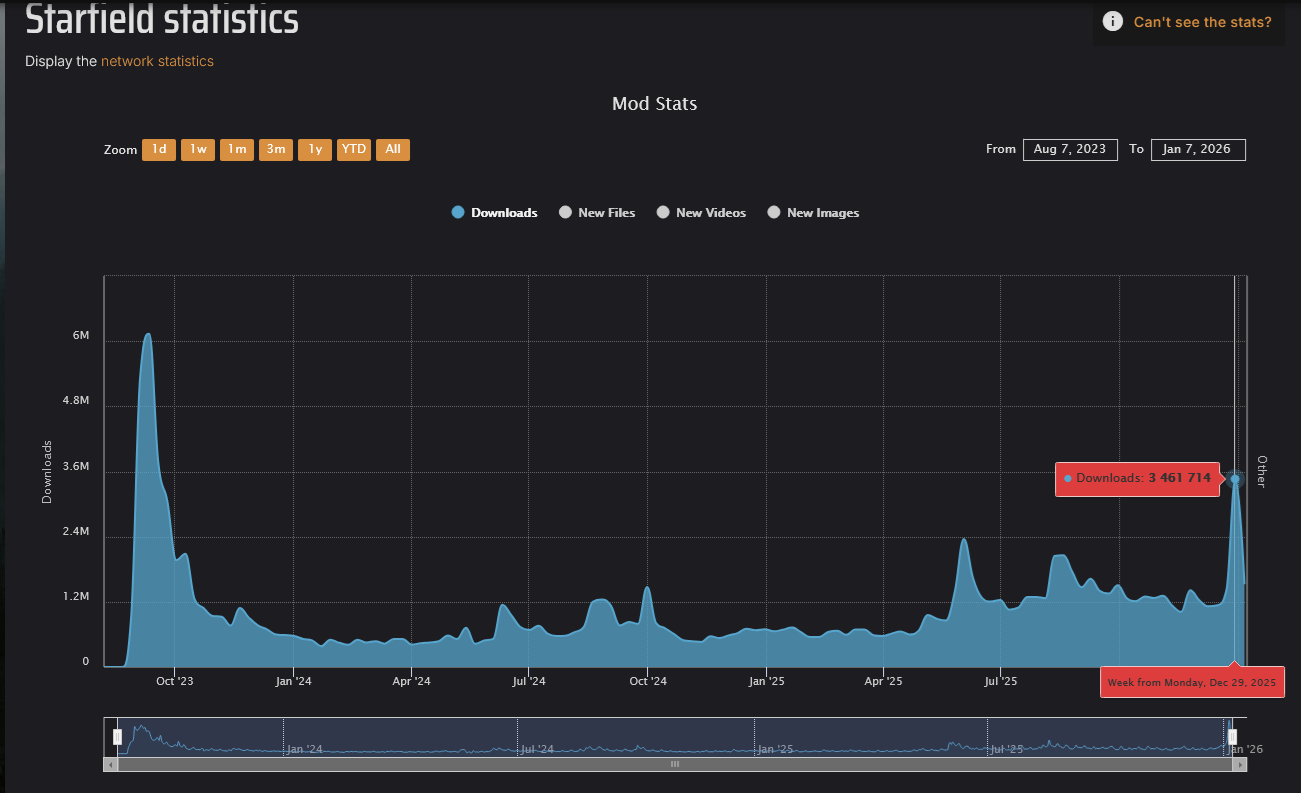Click the "Mod Stats" chart title
The width and height of the screenshot is (1301, 793).
click(654, 104)
